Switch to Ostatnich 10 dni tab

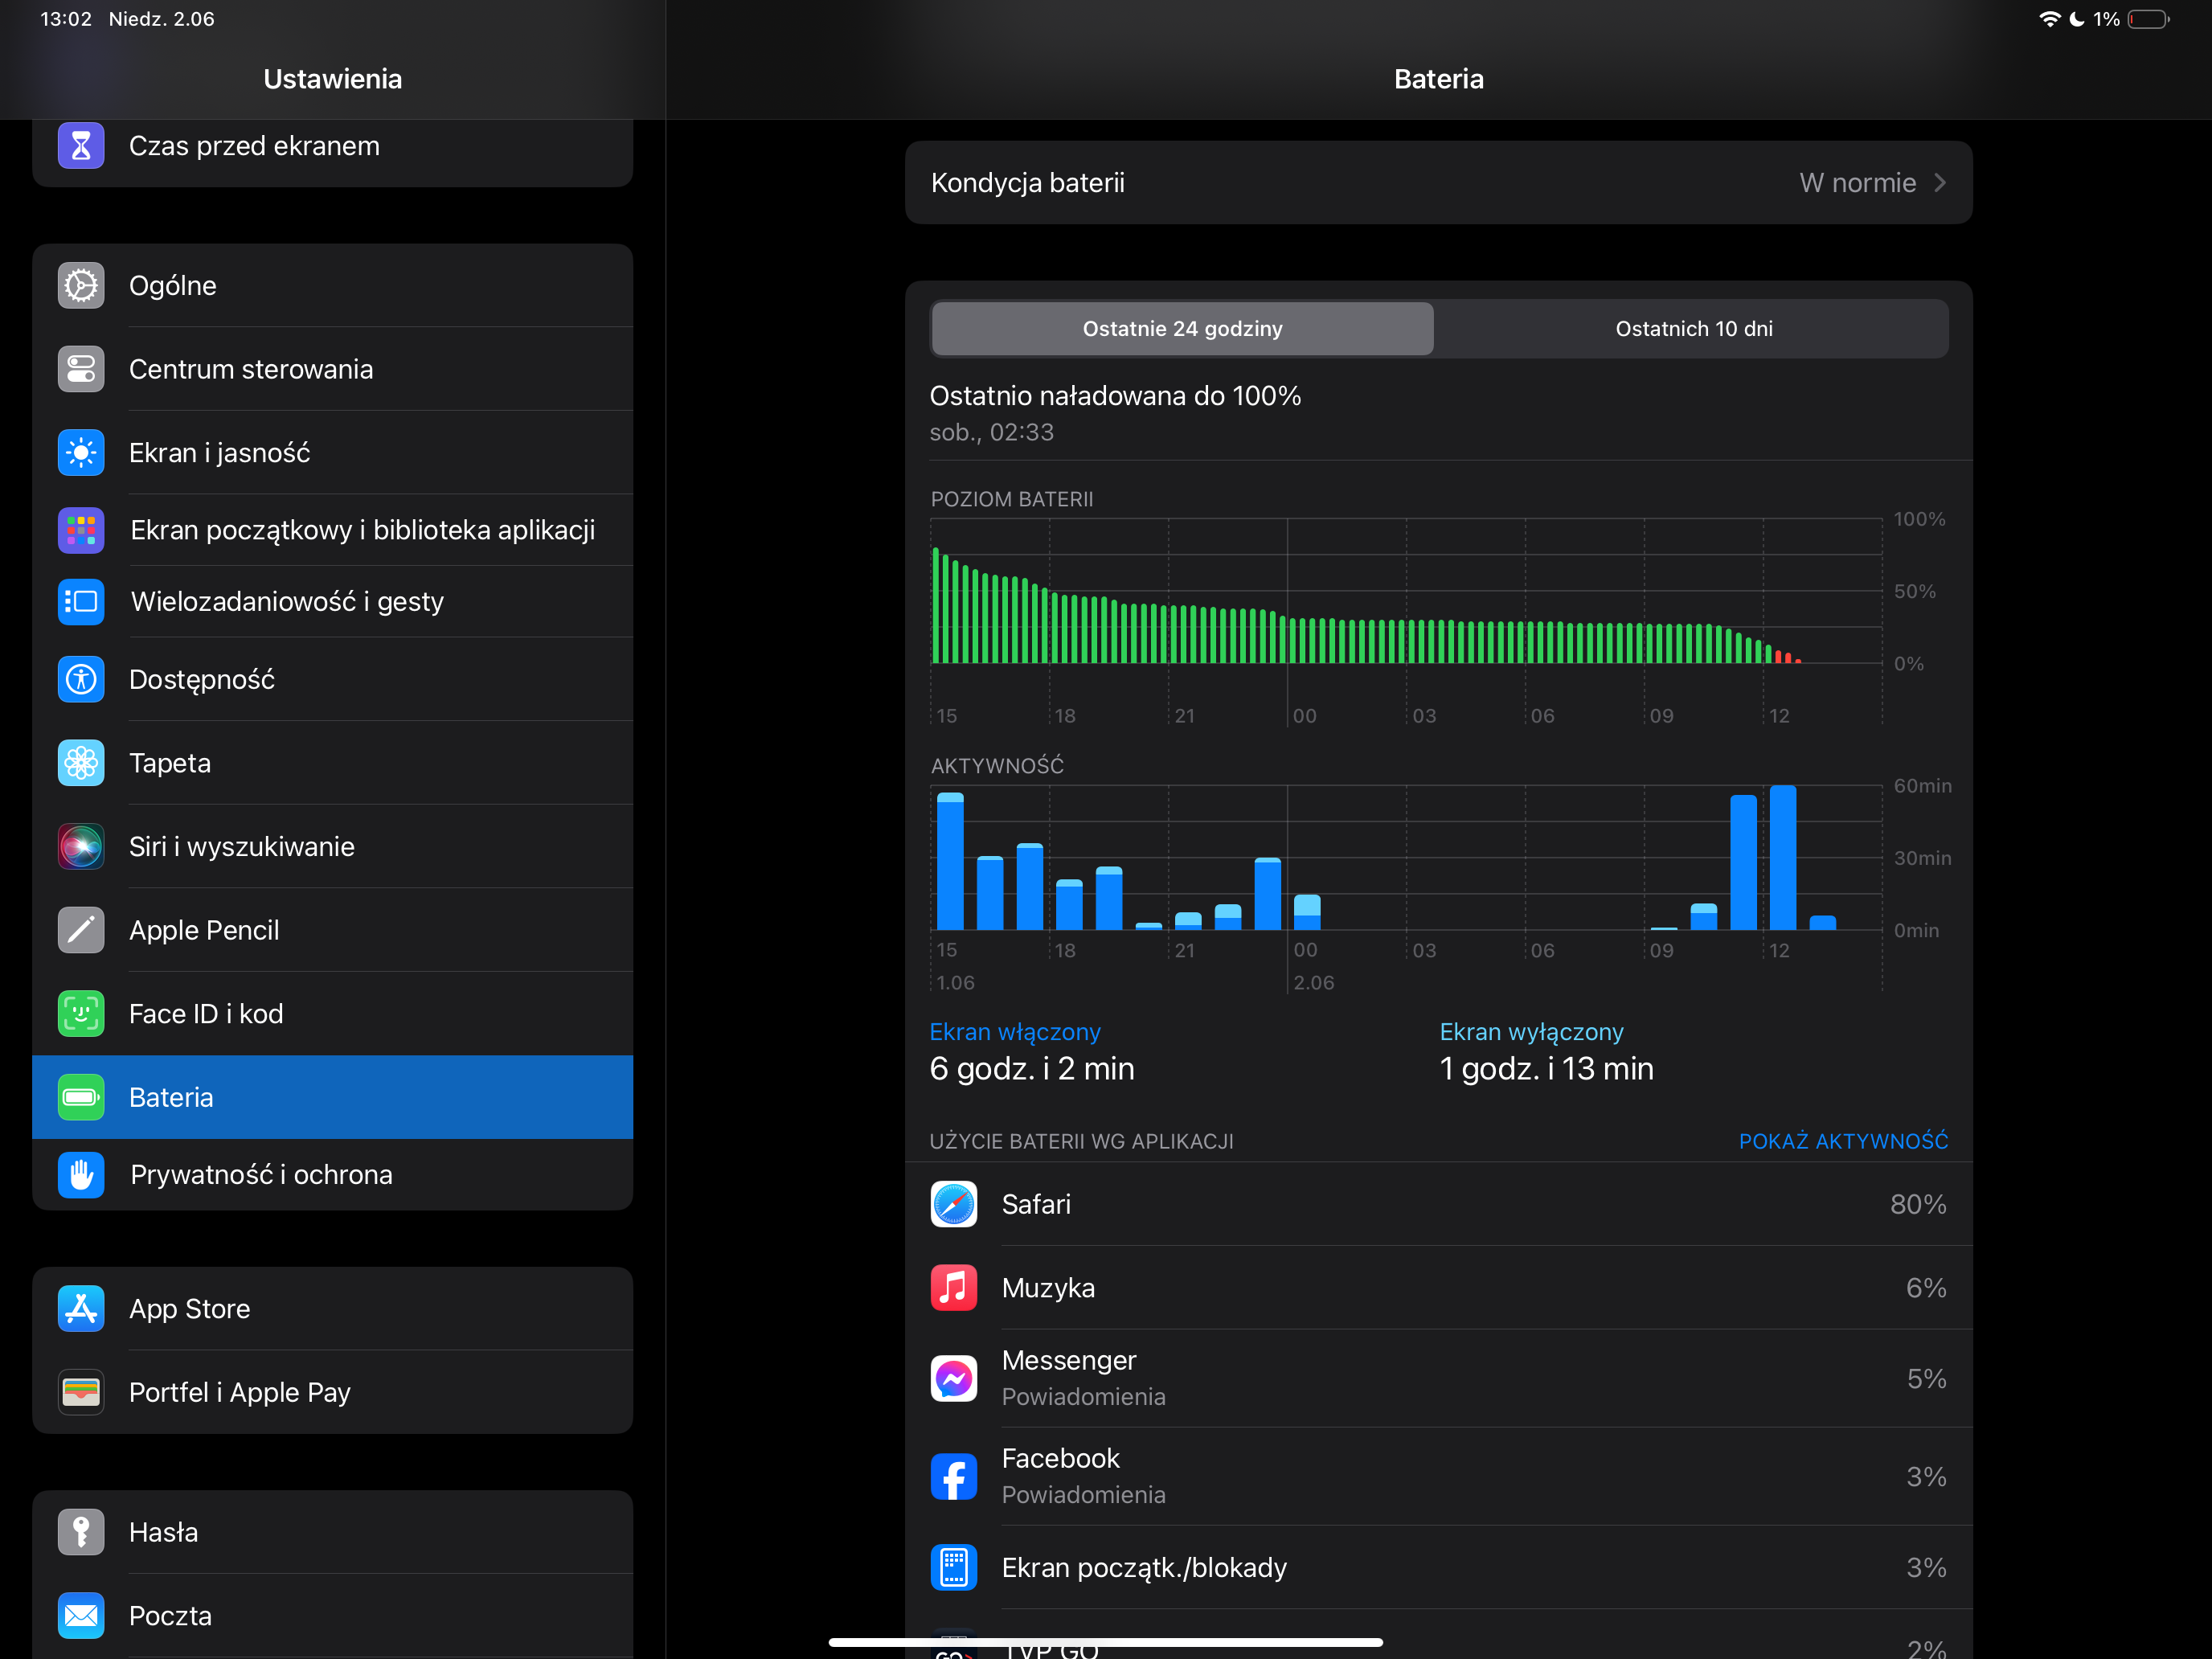click(x=1693, y=329)
